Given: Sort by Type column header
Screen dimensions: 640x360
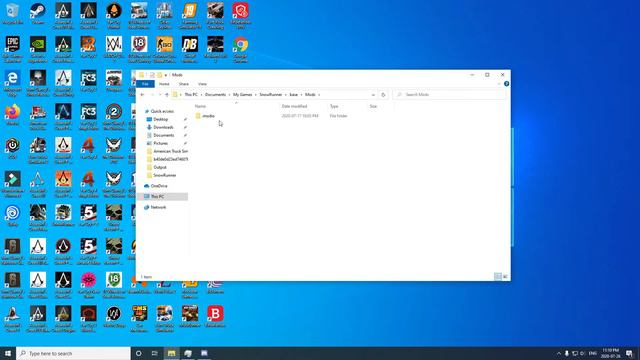Looking at the screenshot, I should tap(334, 106).
